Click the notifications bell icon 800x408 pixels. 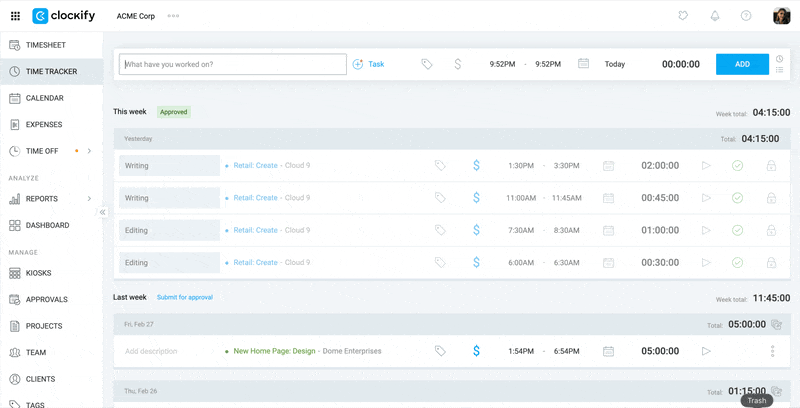pos(715,16)
